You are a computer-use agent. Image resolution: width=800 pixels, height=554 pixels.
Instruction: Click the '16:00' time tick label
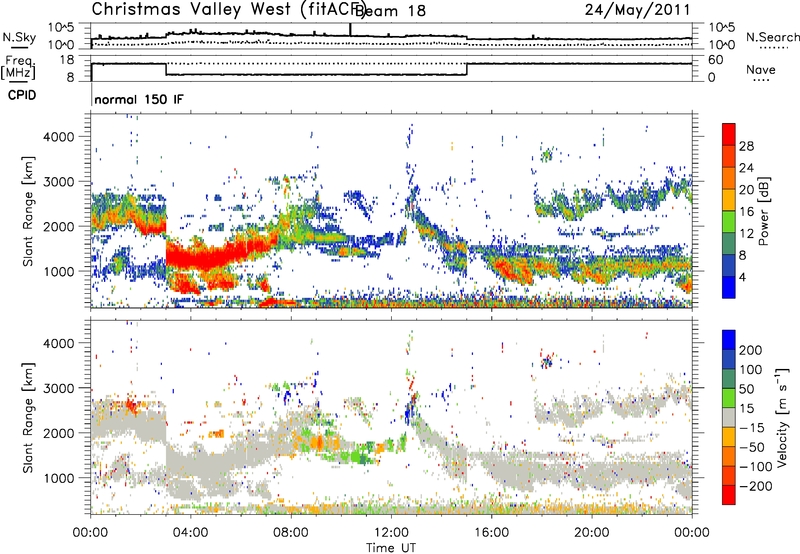(x=491, y=533)
